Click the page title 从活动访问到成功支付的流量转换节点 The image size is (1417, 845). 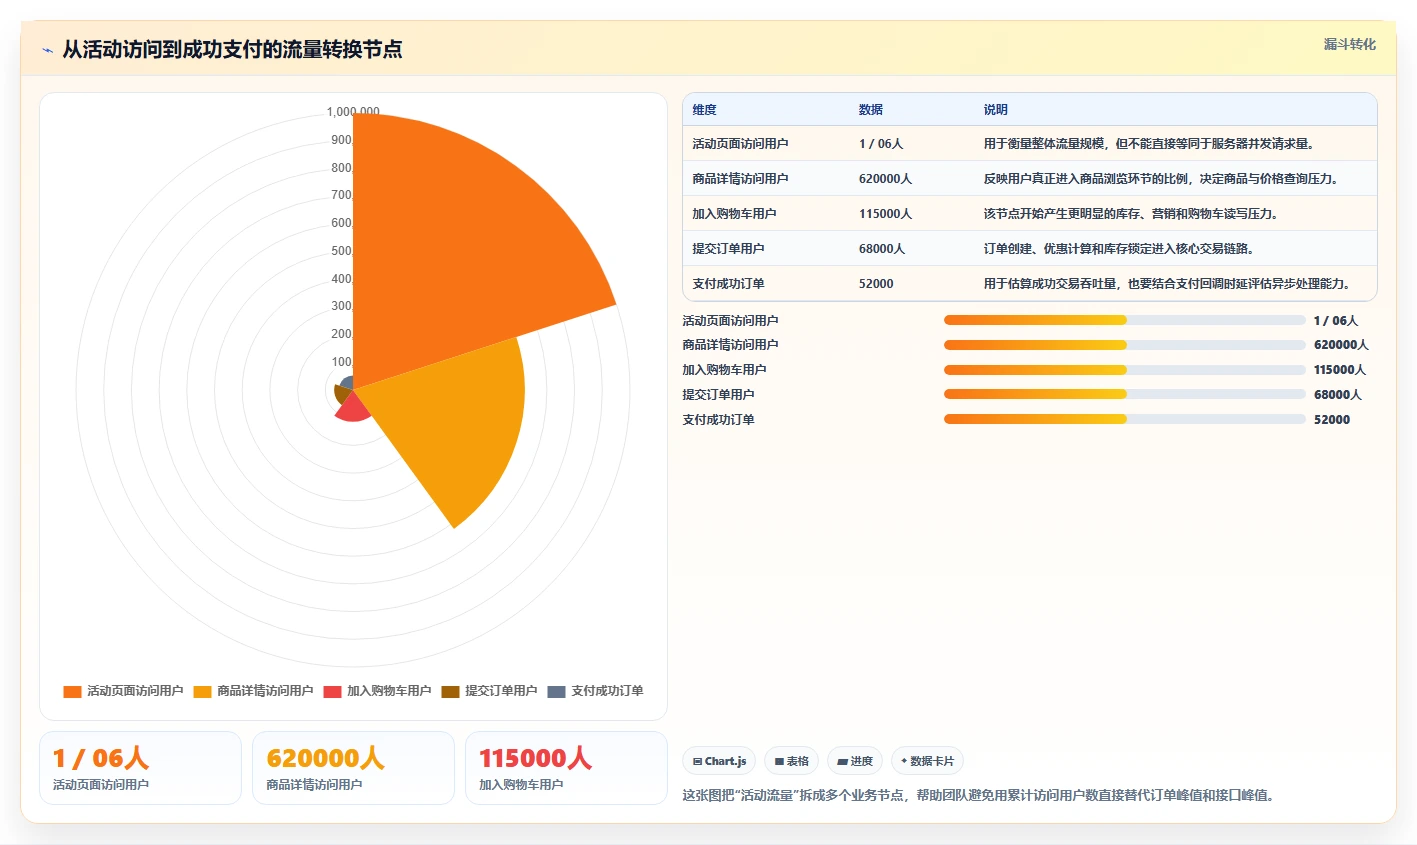pos(233,49)
